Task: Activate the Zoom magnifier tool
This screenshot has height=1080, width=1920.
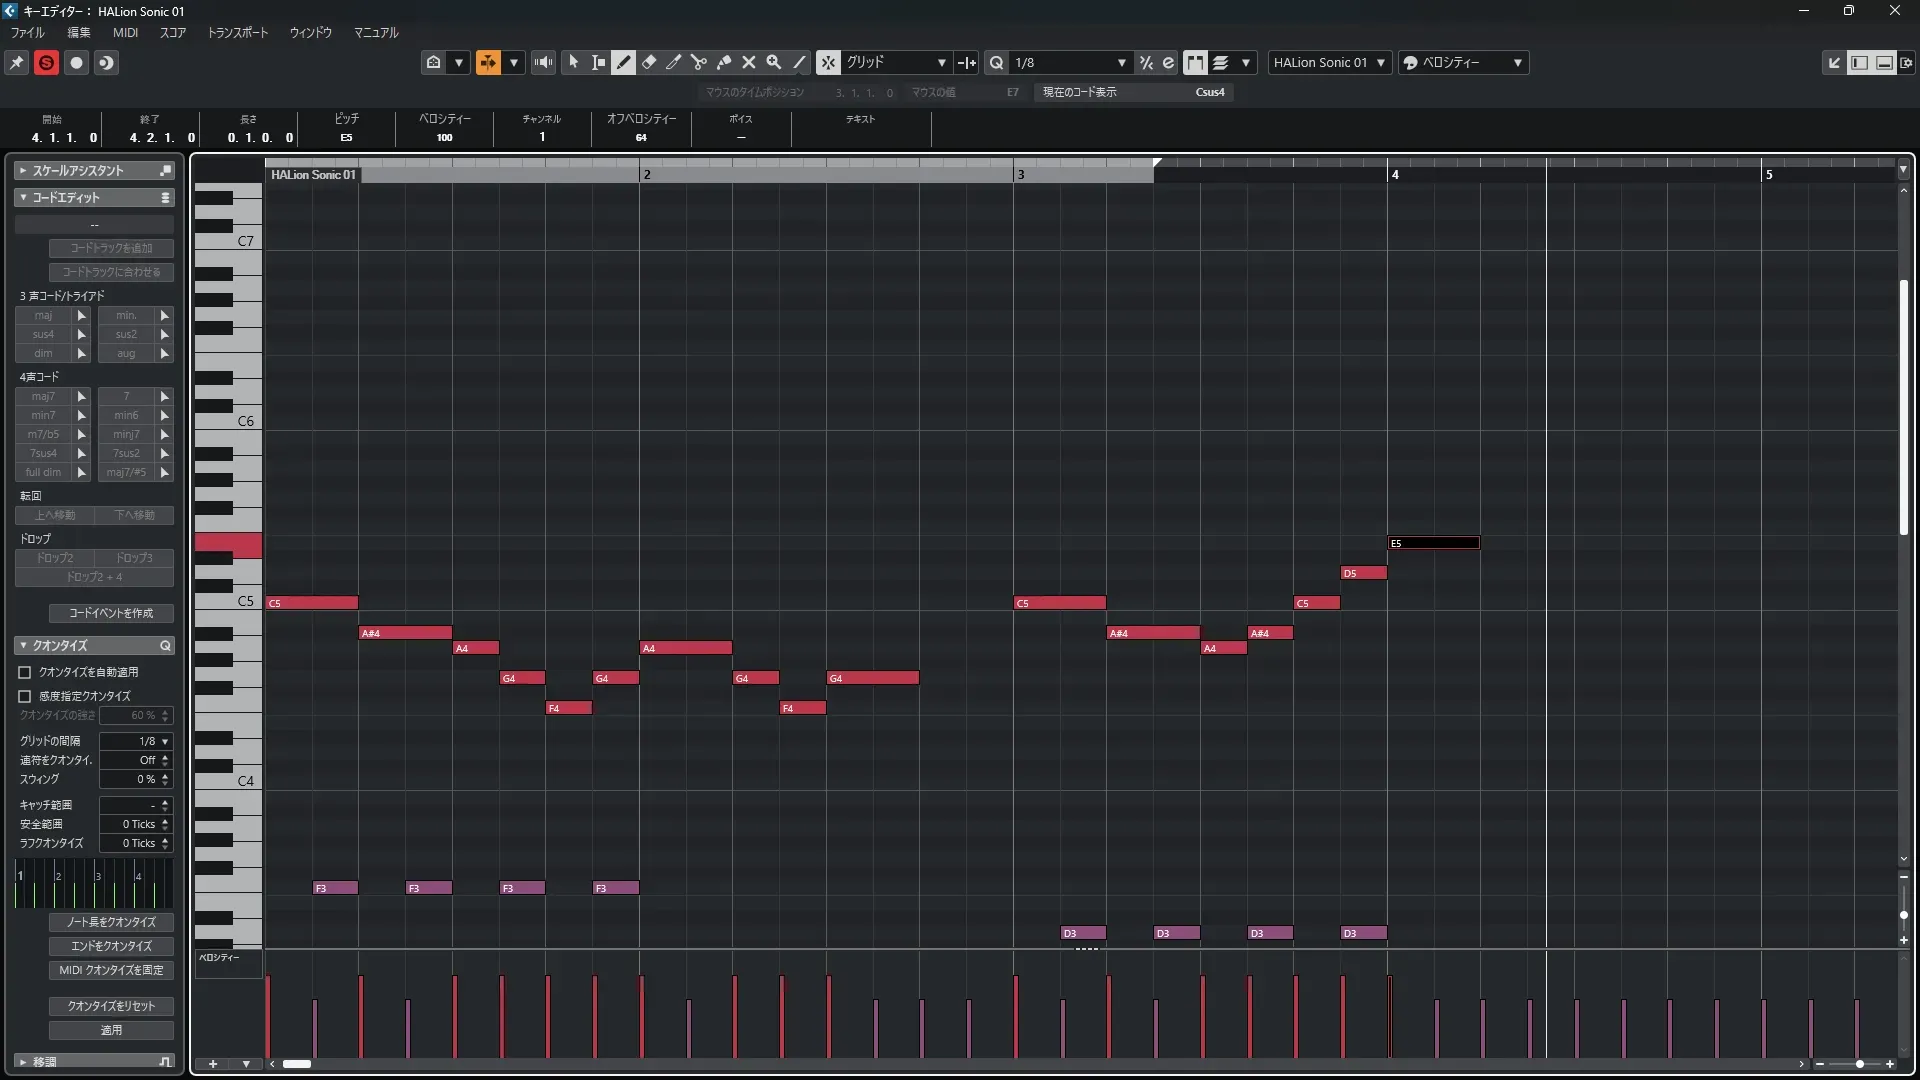Action: (x=773, y=62)
